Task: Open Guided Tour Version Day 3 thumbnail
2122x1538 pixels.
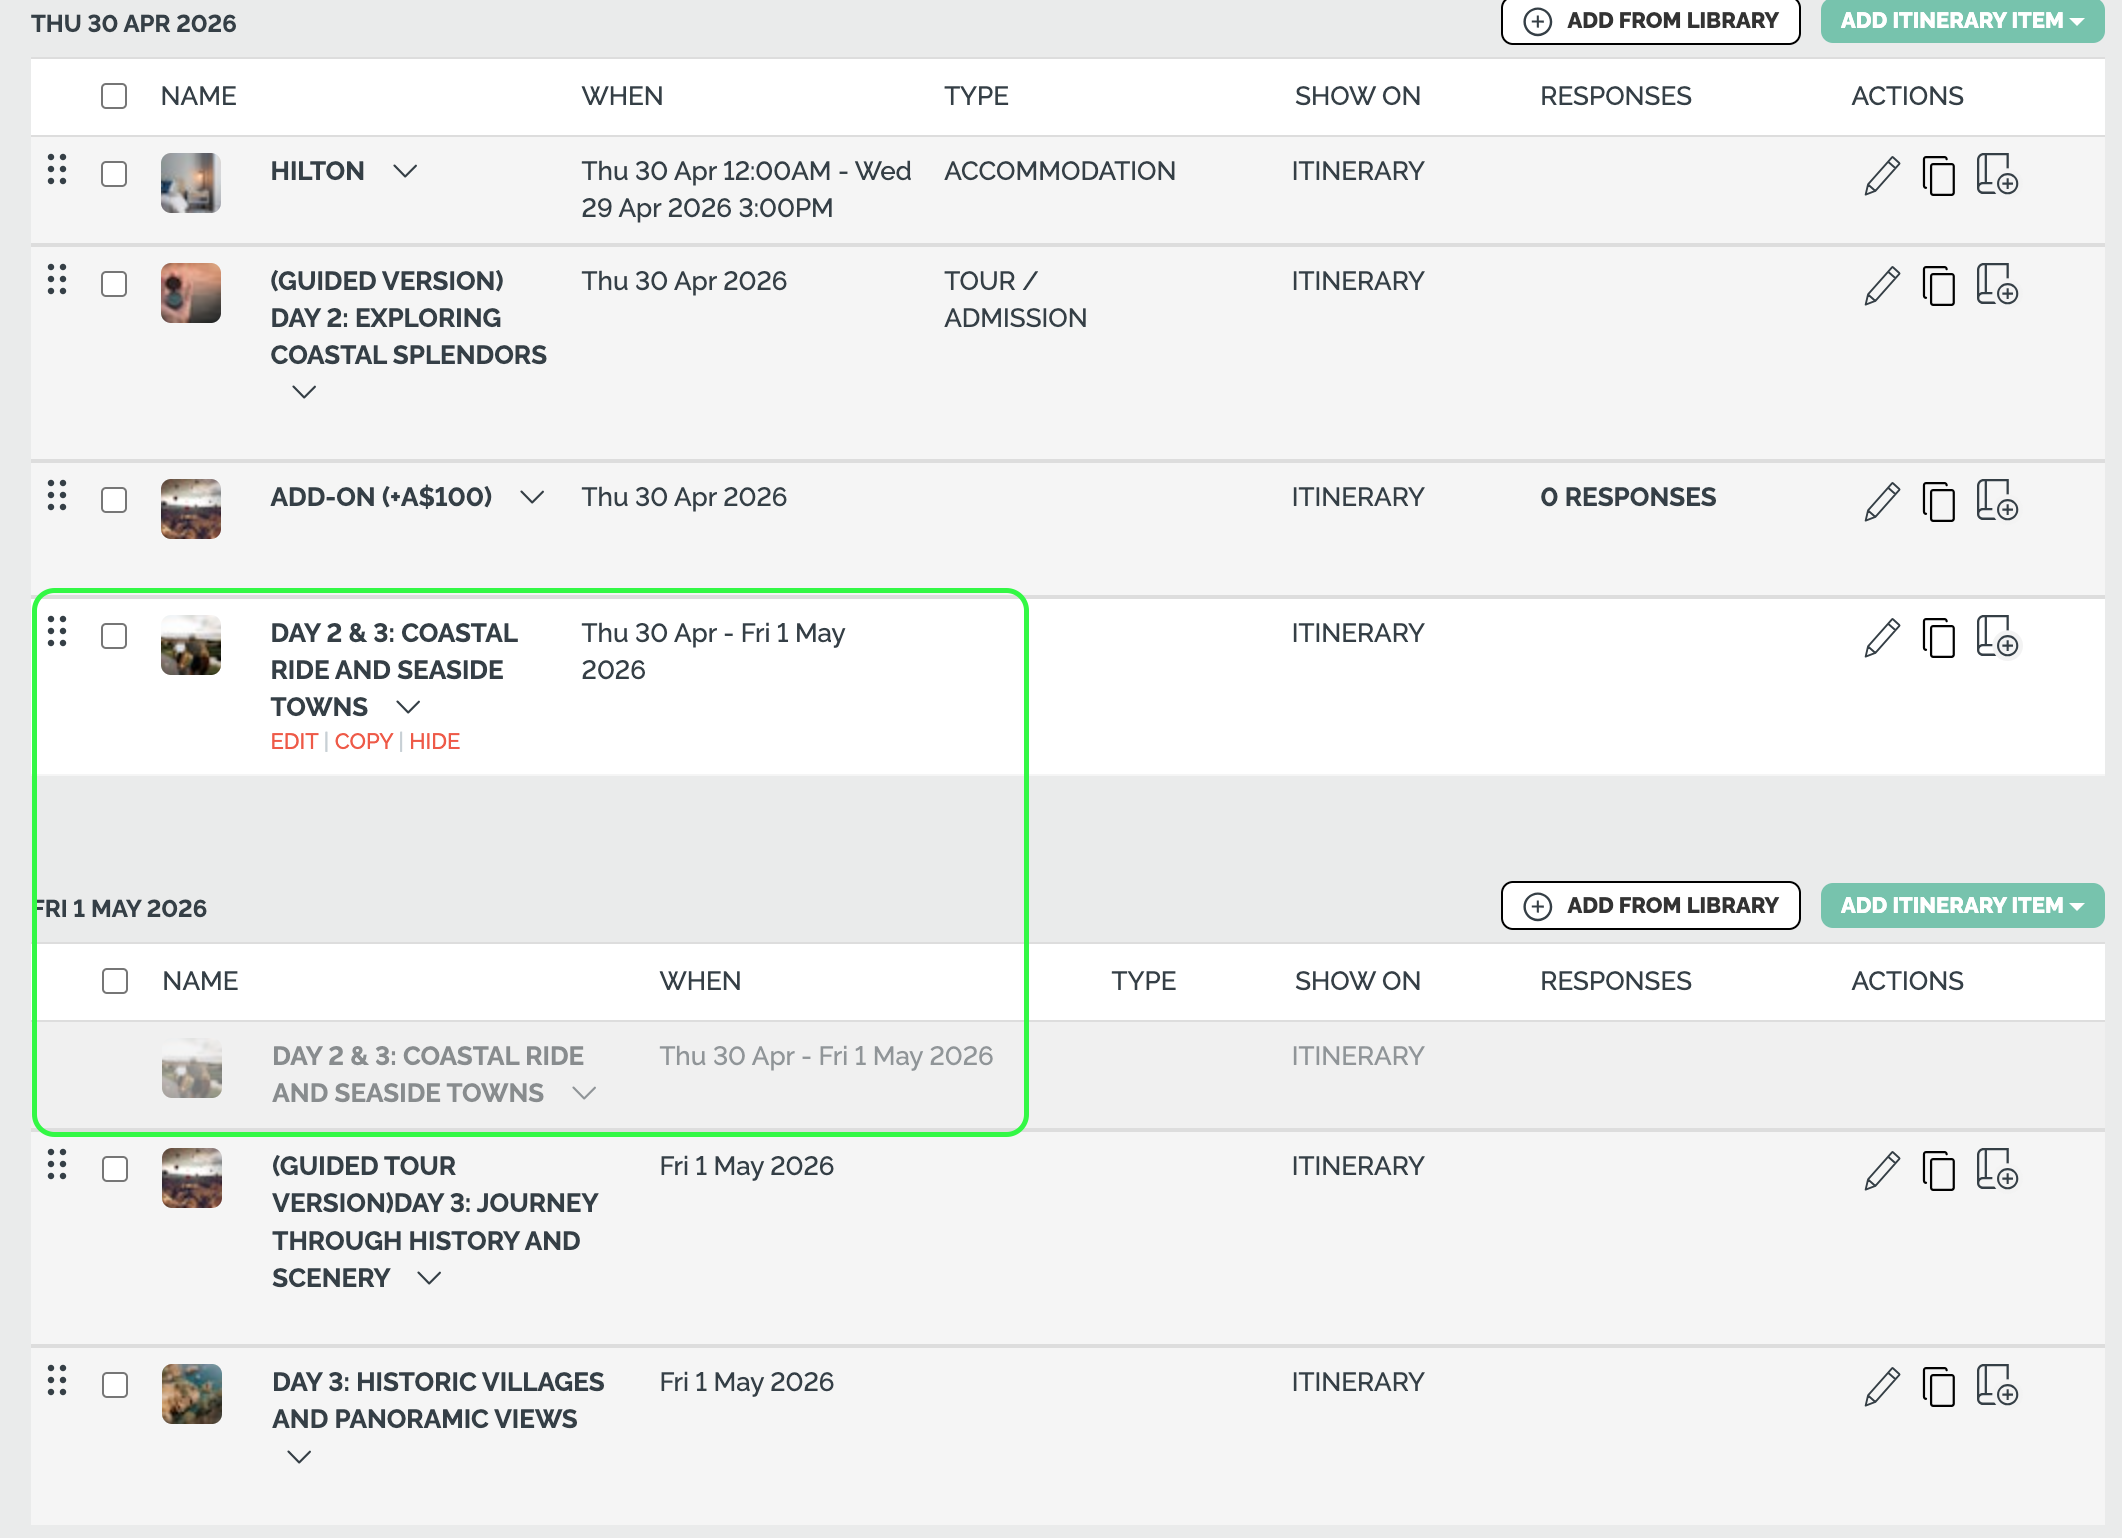Action: (x=192, y=1178)
